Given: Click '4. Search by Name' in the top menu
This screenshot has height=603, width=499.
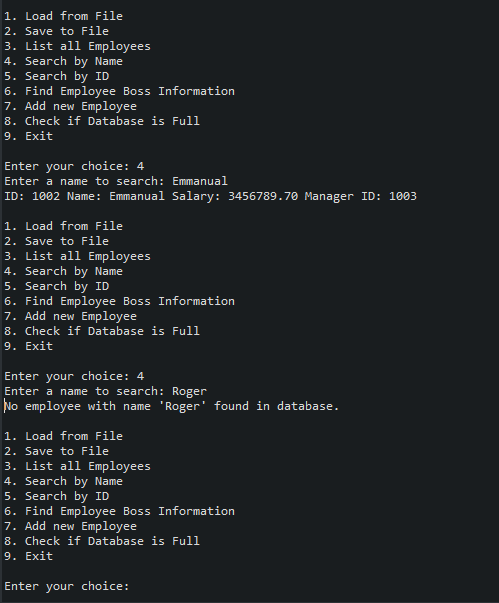Looking at the screenshot, I should coord(63,62).
